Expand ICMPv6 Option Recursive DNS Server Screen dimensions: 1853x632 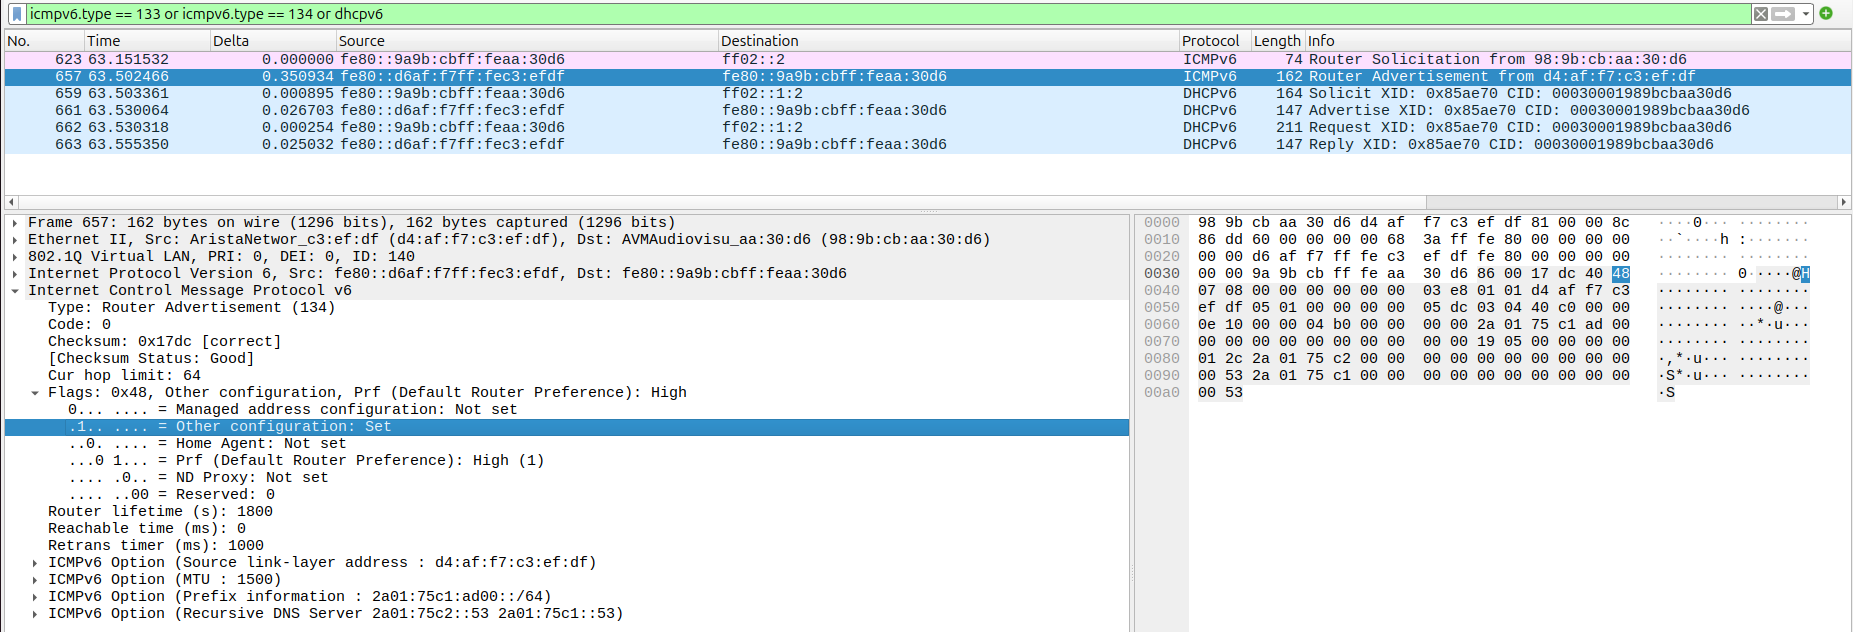pyautogui.click(x=35, y=614)
